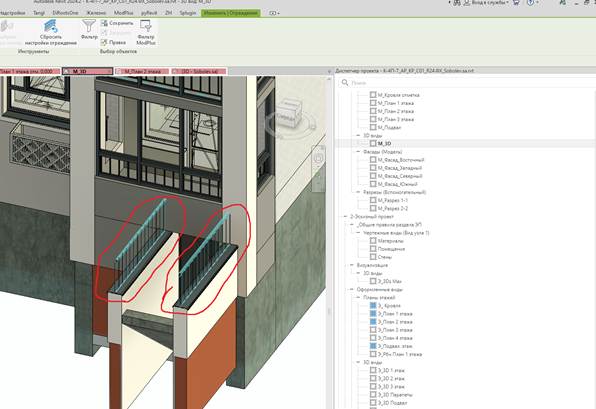The image size is (596, 409).
Task: Open the pyRevit ribbon tab
Action: 149,13
